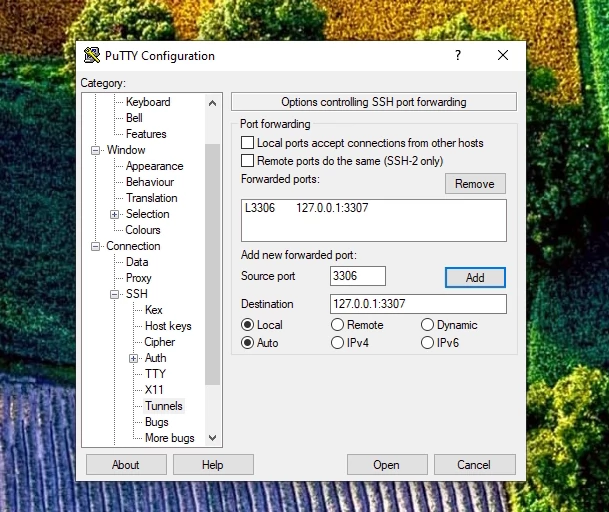
Task: Select the Selection category label
Action: (x=148, y=214)
